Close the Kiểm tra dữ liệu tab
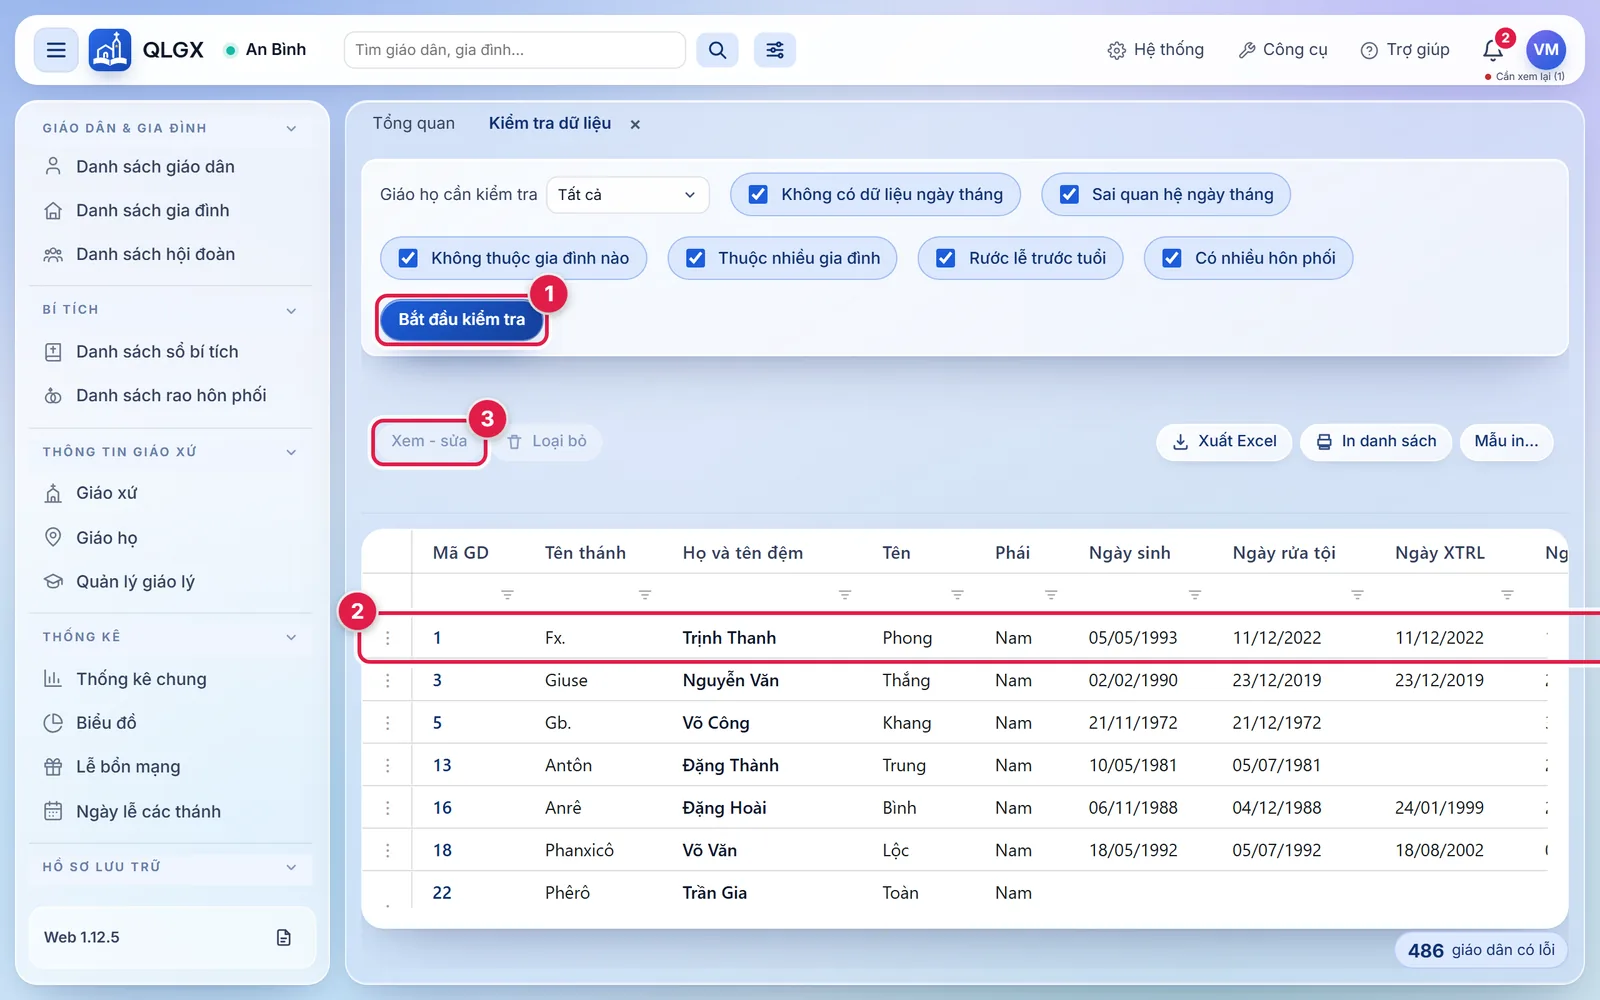The image size is (1600, 1000). coord(635,124)
